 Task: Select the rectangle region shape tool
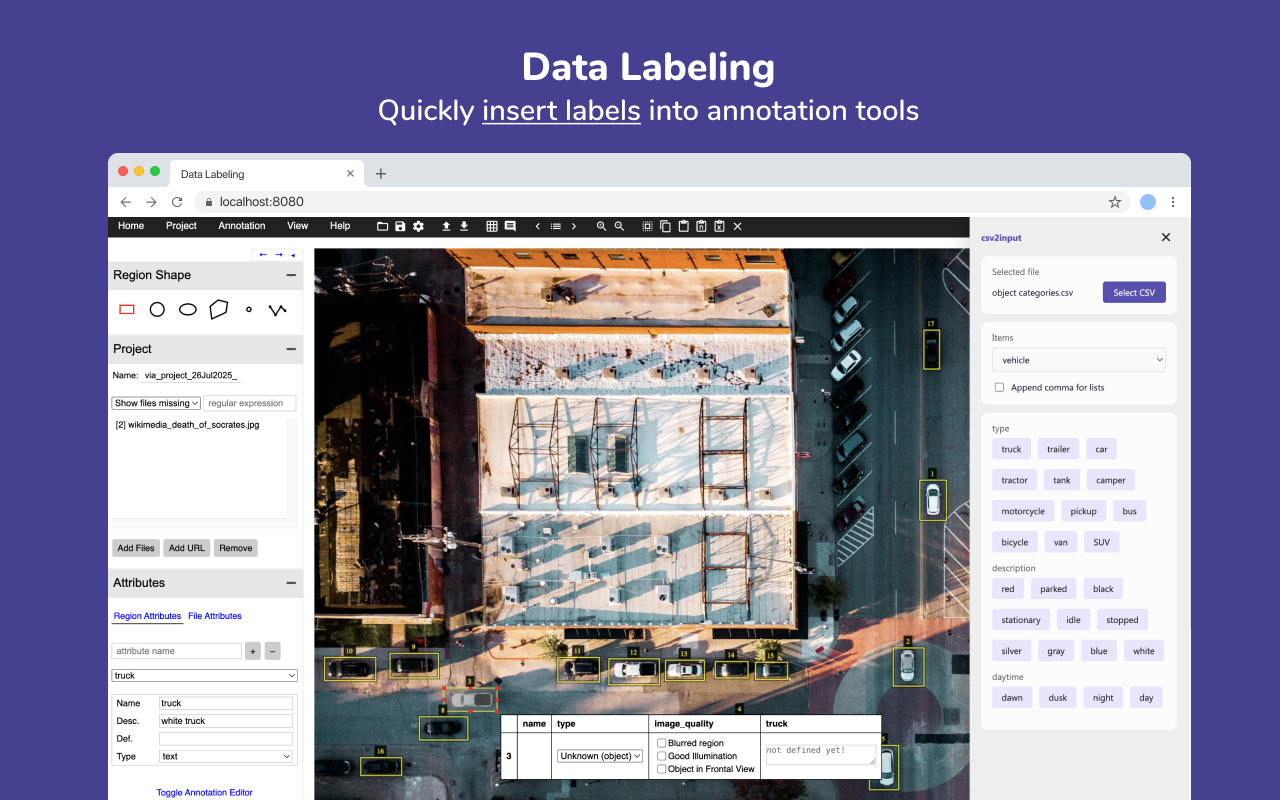coord(126,309)
